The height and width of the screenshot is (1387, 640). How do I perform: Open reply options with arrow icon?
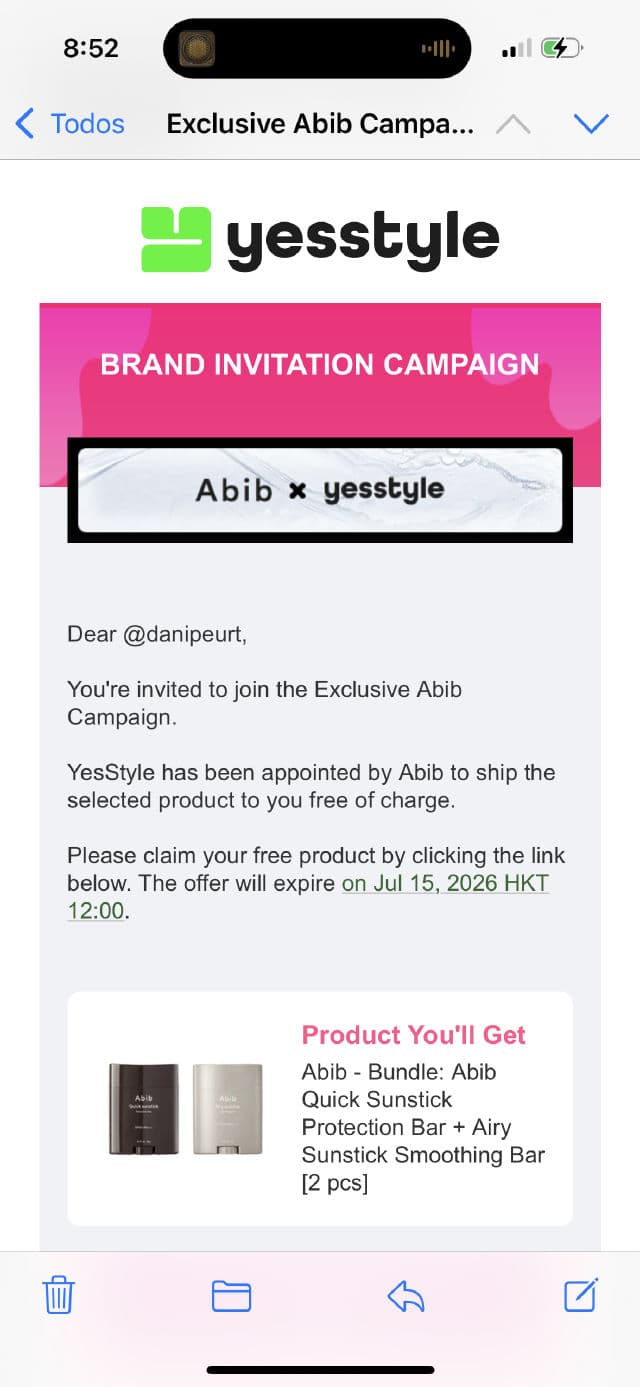pos(406,1297)
